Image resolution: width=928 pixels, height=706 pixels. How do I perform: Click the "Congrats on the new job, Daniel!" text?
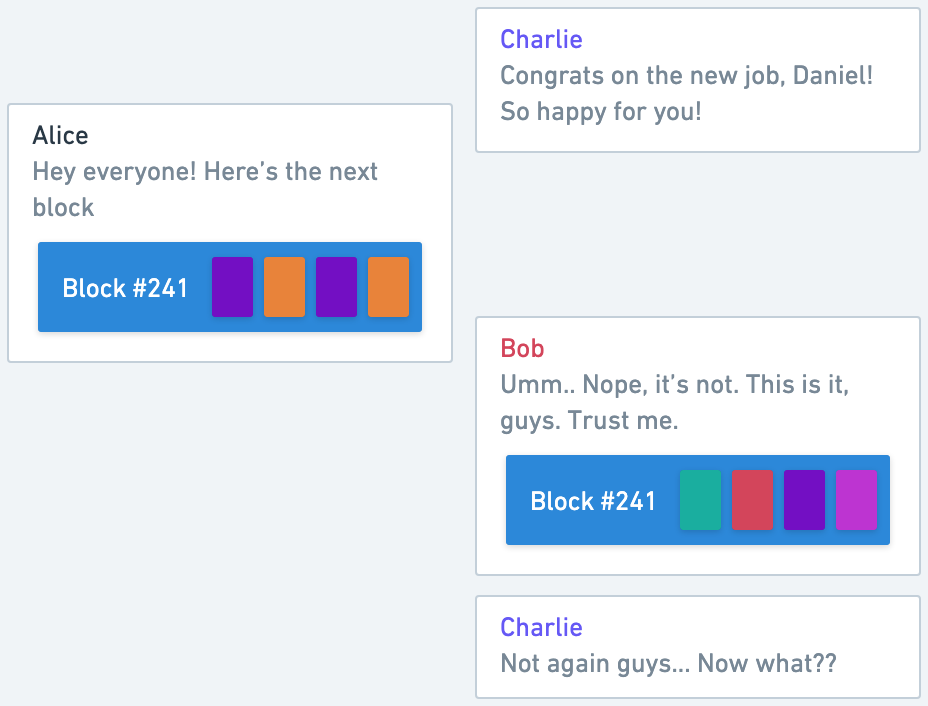[x=687, y=76]
